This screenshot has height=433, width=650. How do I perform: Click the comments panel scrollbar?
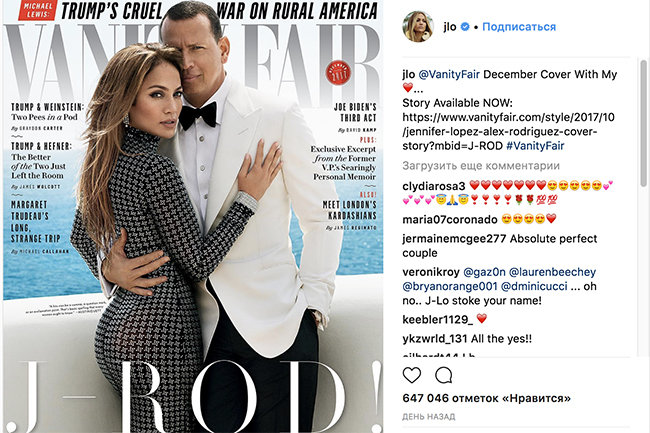pos(643,123)
